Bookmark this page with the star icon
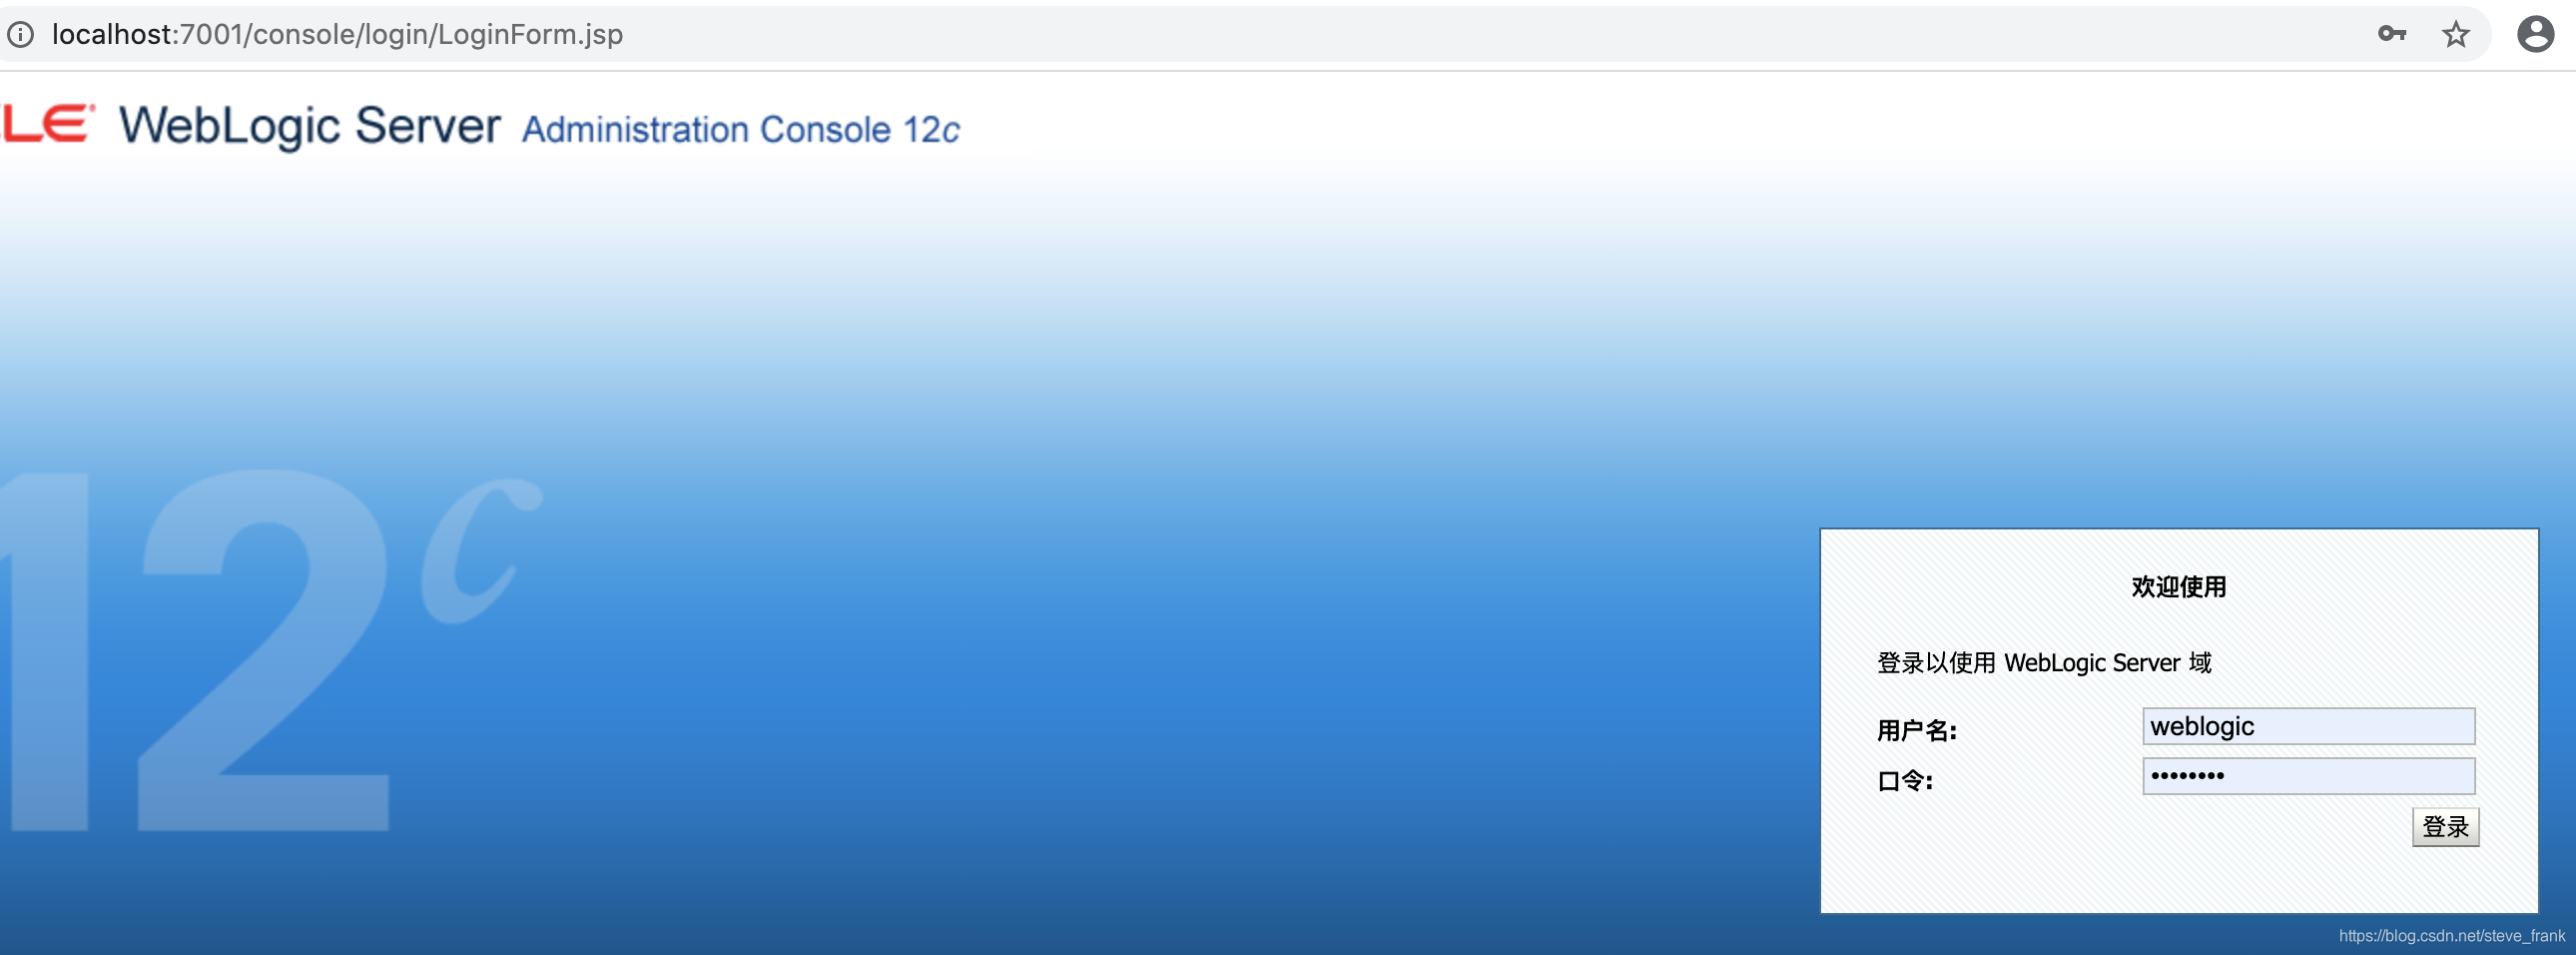Viewport: 2576px width, 955px height. [2455, 34]
